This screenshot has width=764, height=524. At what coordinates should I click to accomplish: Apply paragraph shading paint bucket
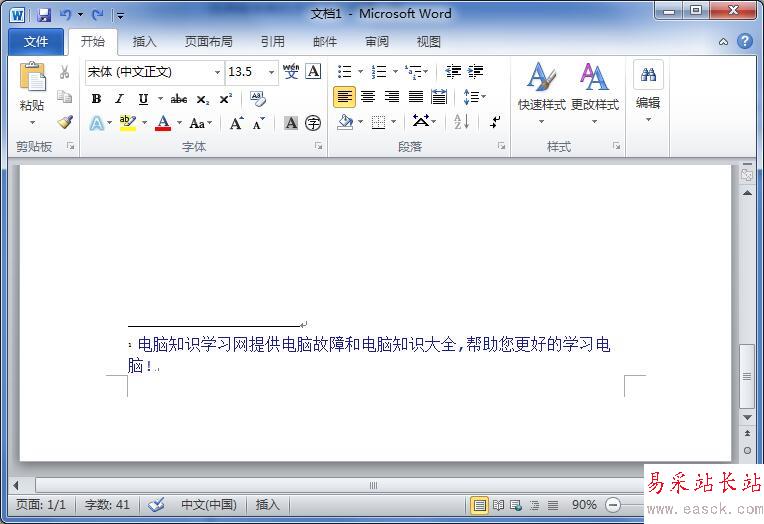(345, 122)
